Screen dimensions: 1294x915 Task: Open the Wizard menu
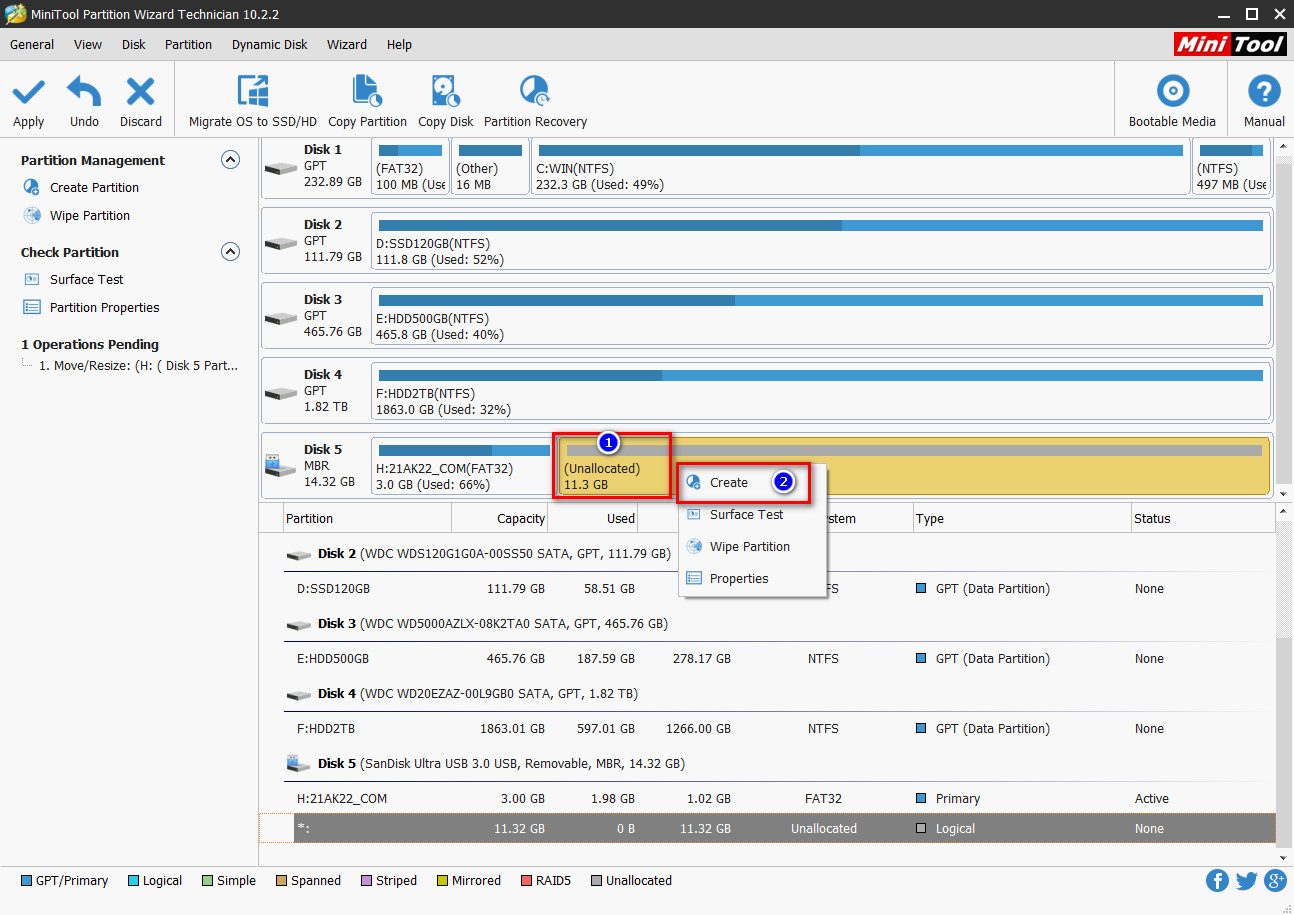click(347, 44)
